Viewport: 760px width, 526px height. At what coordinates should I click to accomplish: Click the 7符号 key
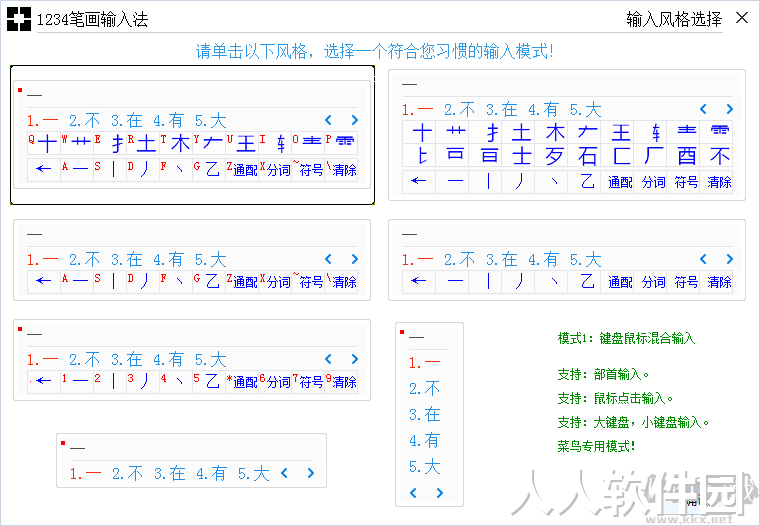pyautogui.click(x=307, y=381)
